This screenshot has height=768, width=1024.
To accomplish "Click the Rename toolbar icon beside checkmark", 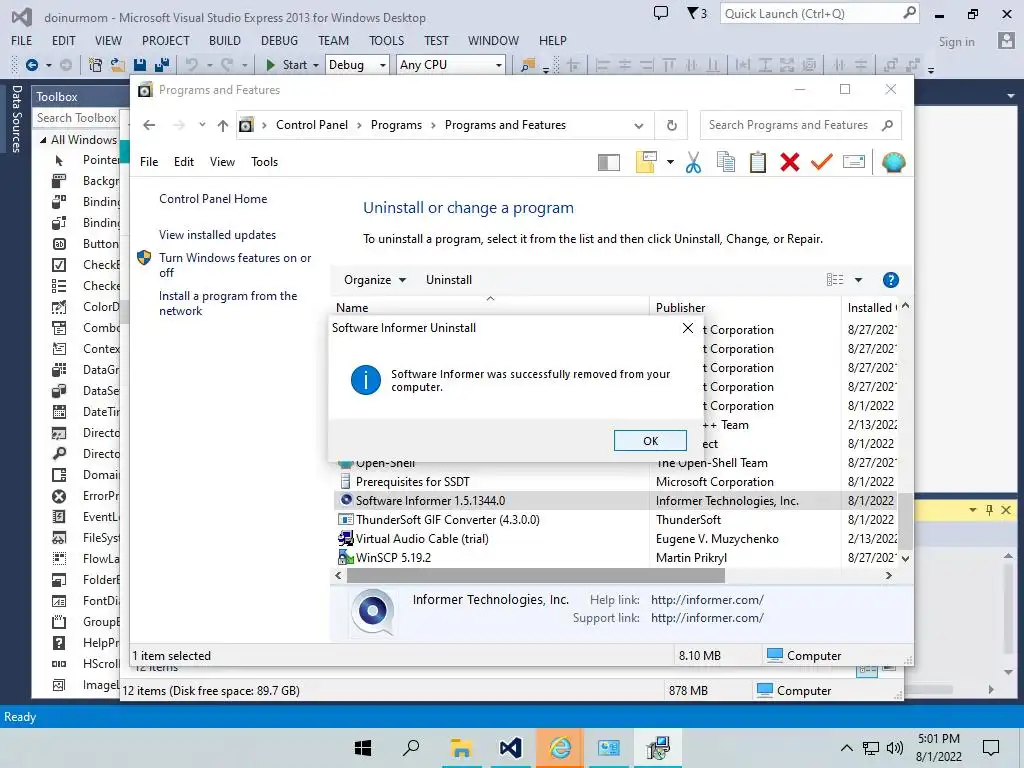I will click(x=854, y=162).
